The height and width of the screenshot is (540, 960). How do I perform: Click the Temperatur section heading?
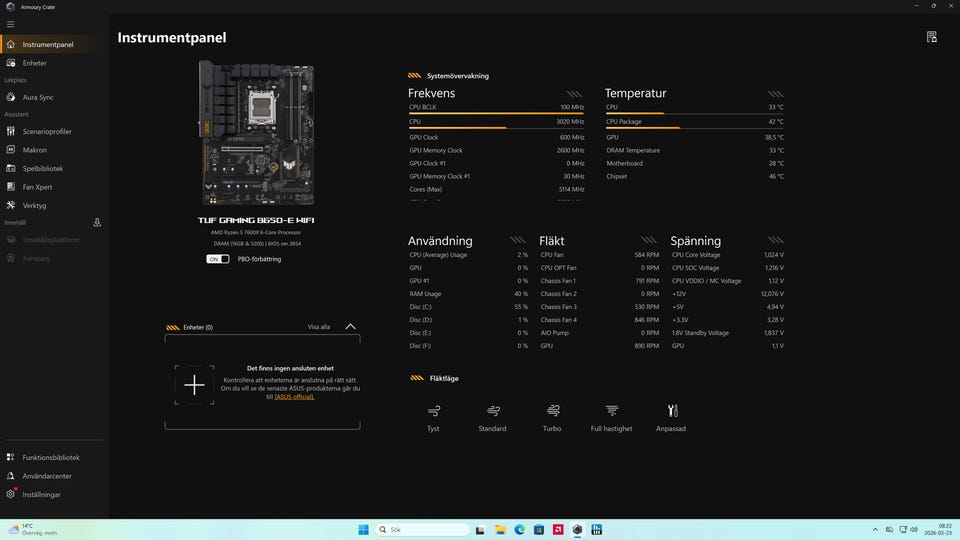[636, 93]
